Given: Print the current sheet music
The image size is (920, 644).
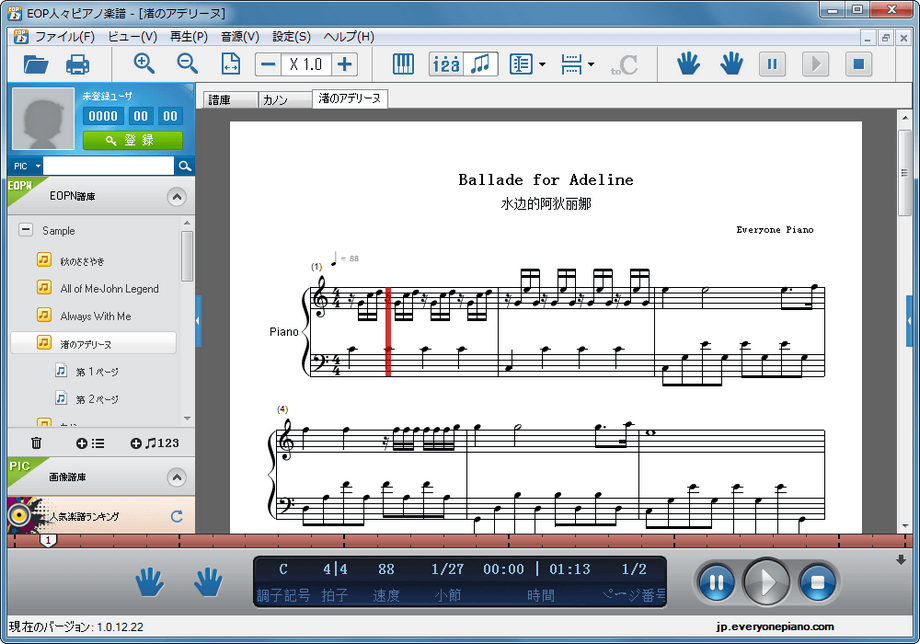Looking at the screenshot, I should pyautogui.click(x=77, y=64).
